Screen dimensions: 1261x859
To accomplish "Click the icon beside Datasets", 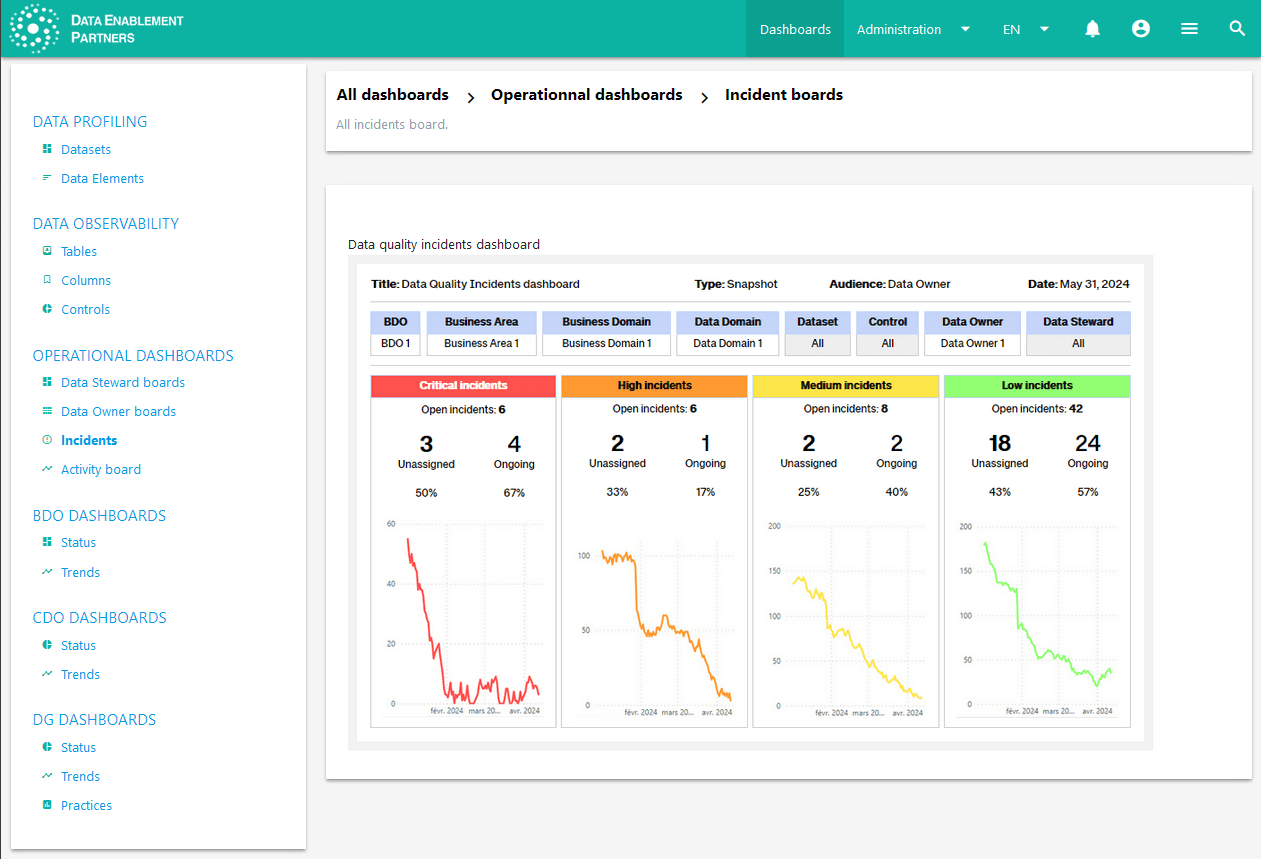I will (x=47, y=149).
